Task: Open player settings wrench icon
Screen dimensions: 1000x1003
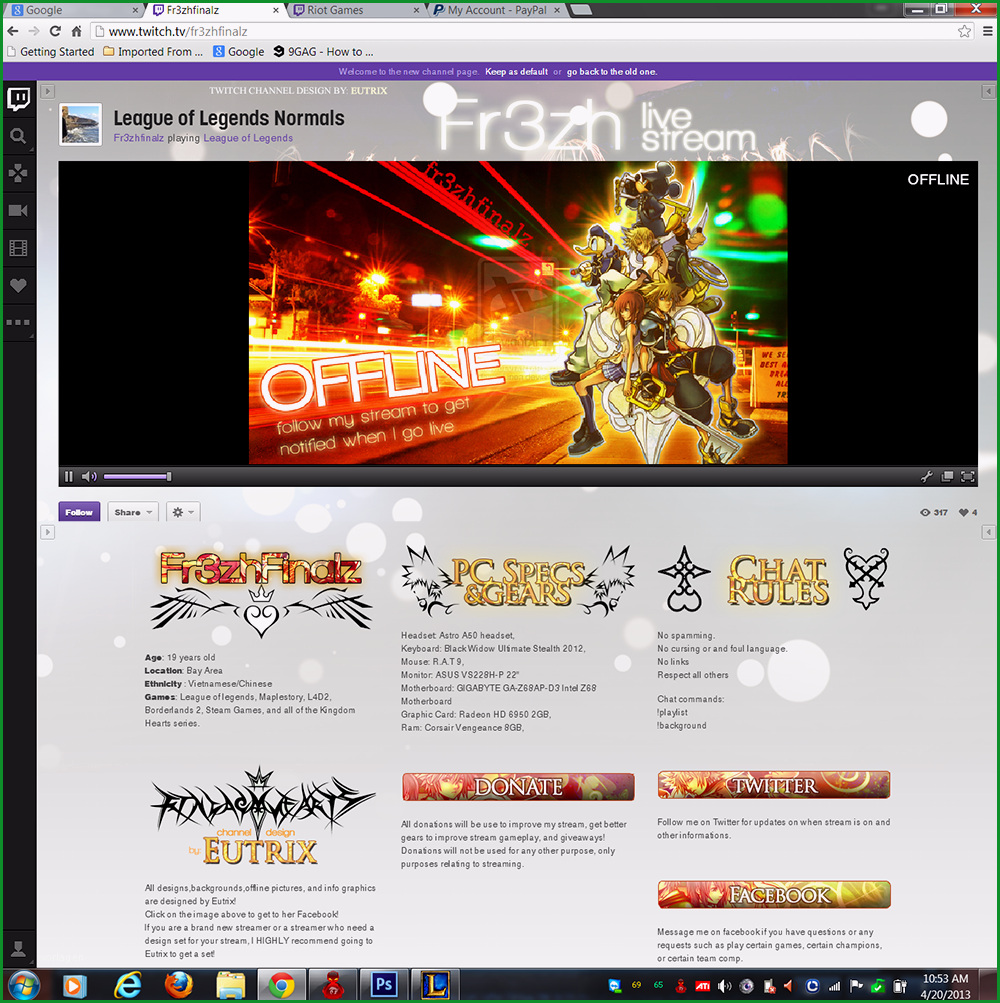Action: tap(926, 477)
